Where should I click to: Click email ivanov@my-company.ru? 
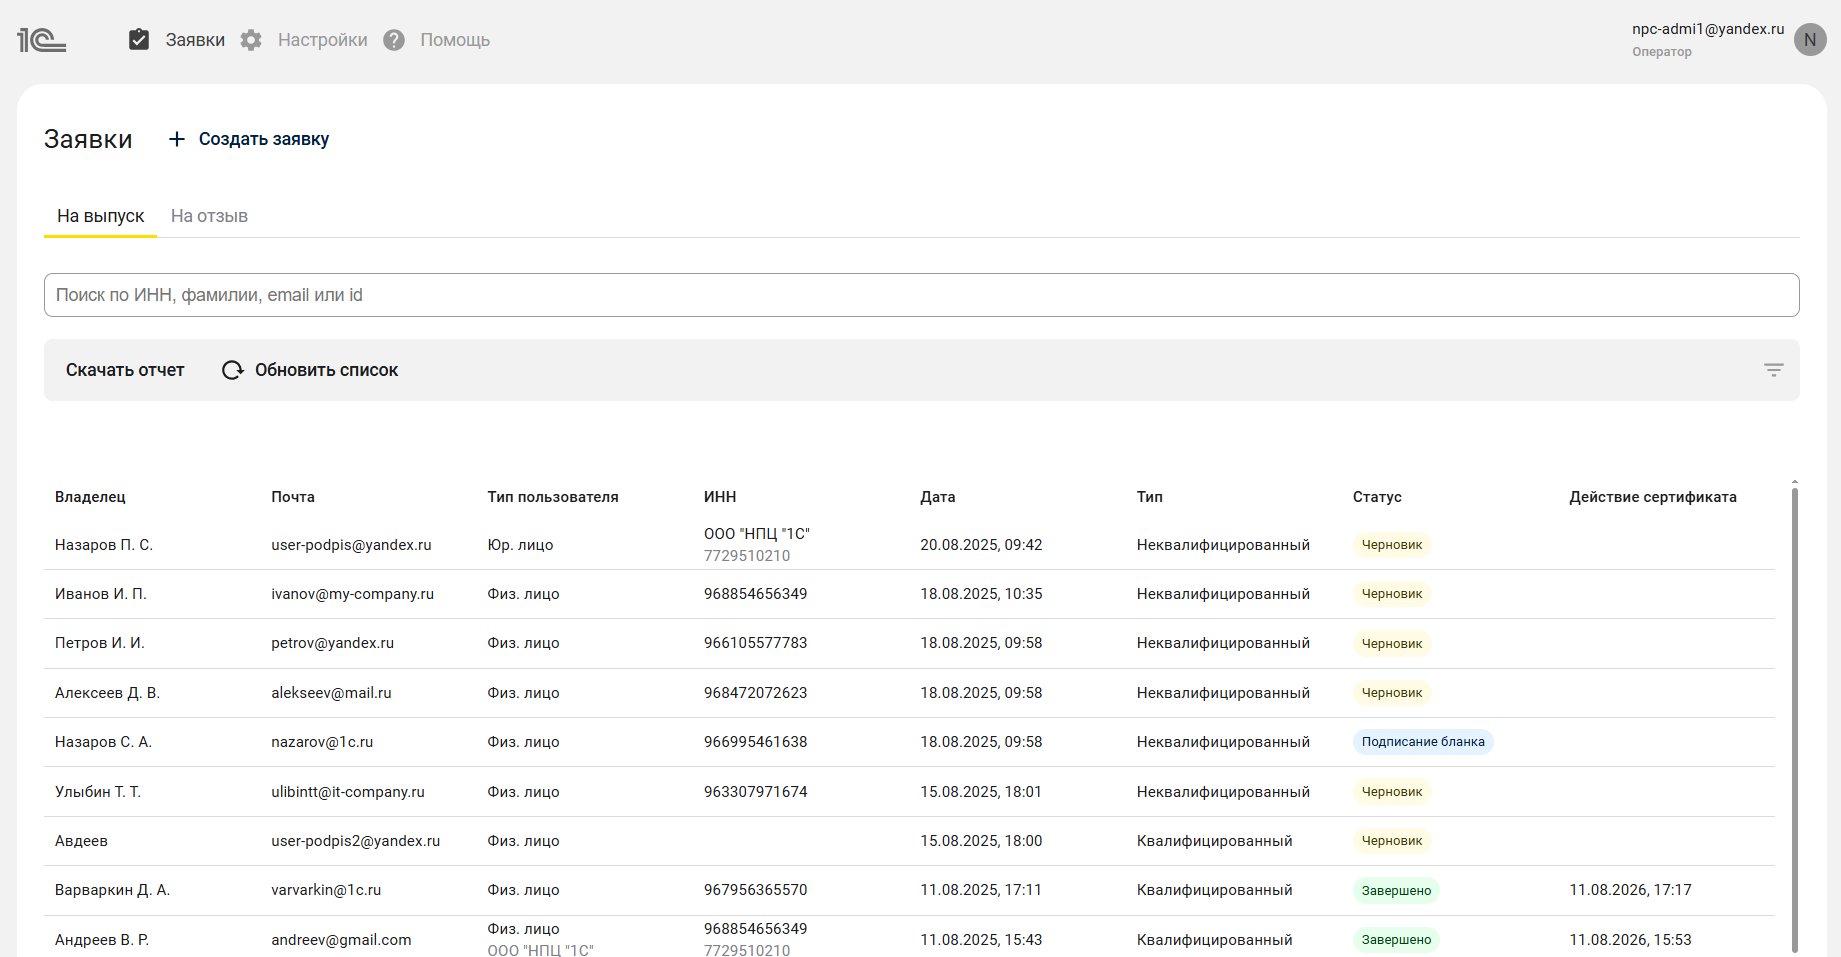coord(352,594)
